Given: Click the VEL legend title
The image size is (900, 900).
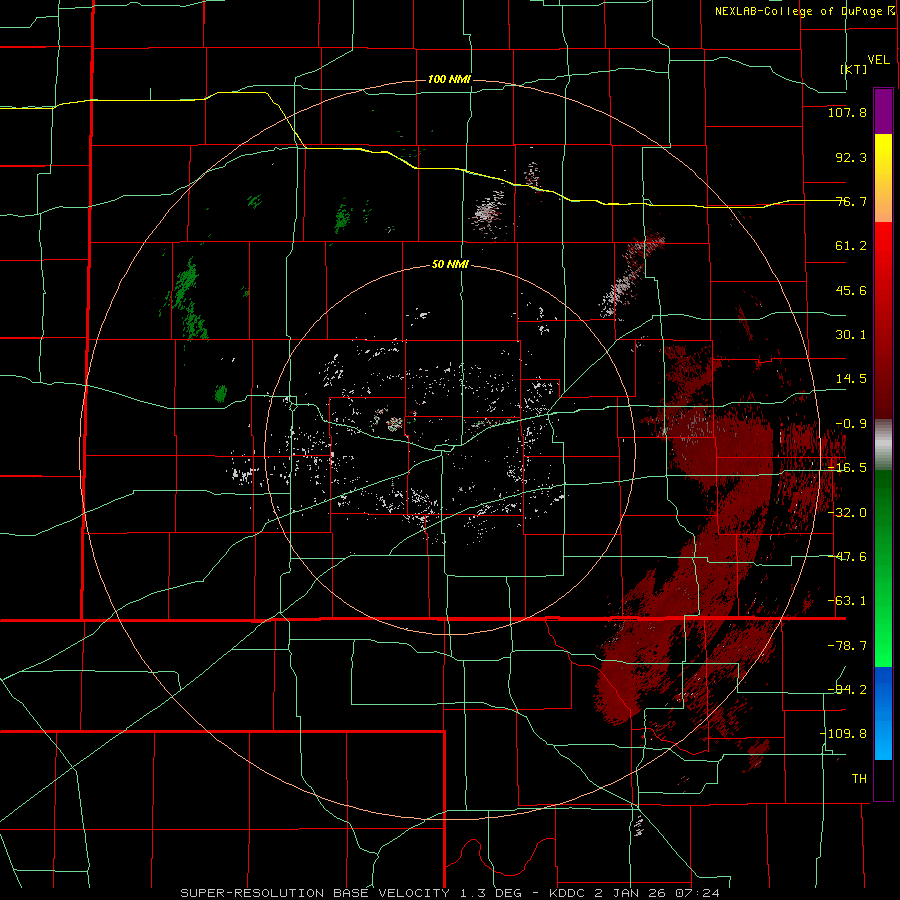Looking at the screenshot, I should [878, 60].
